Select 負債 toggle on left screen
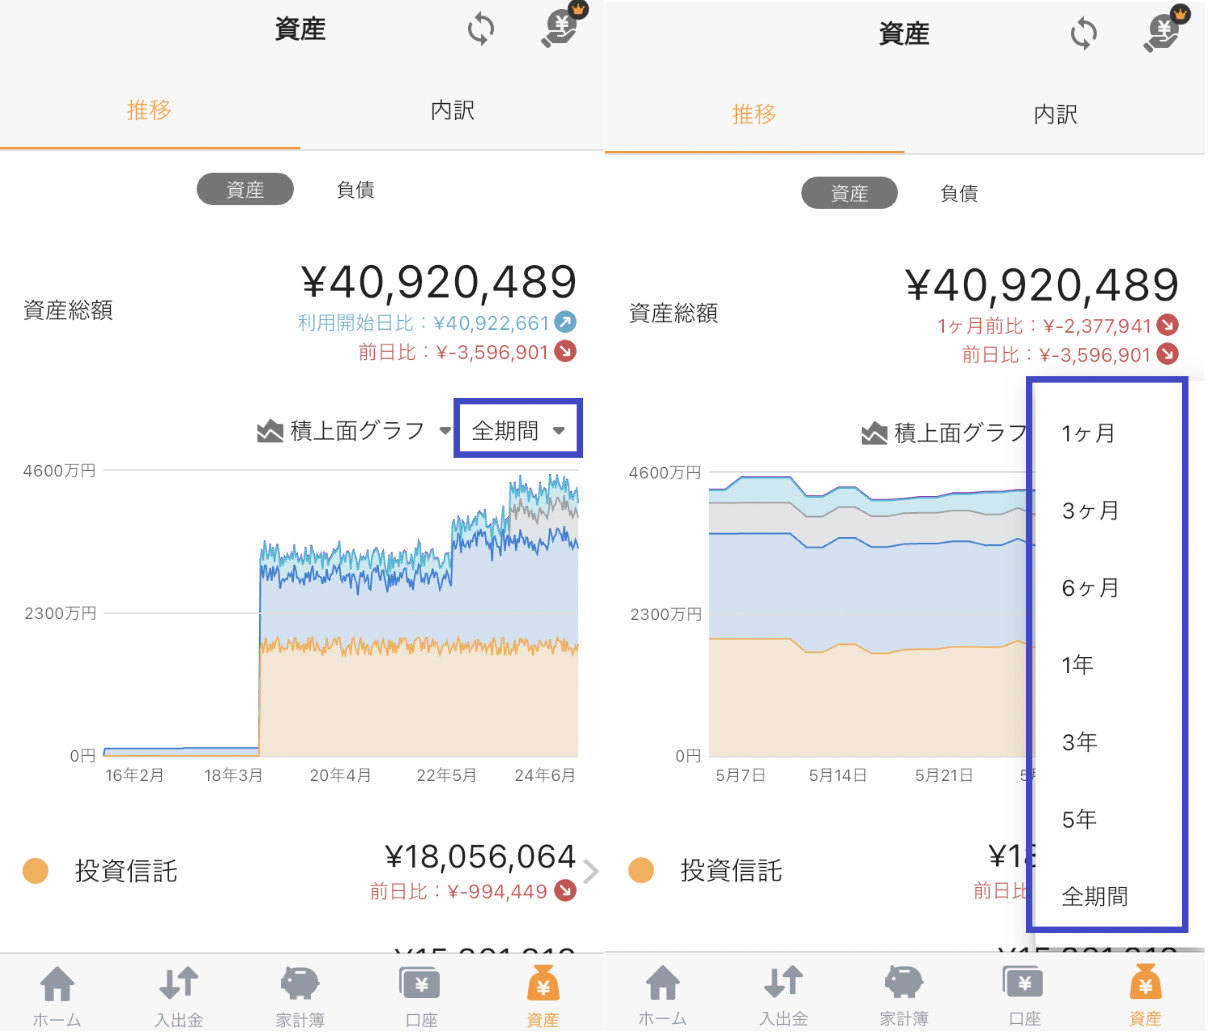Viewport: 1210px width, 1034px height. click(x=356, y=190)
